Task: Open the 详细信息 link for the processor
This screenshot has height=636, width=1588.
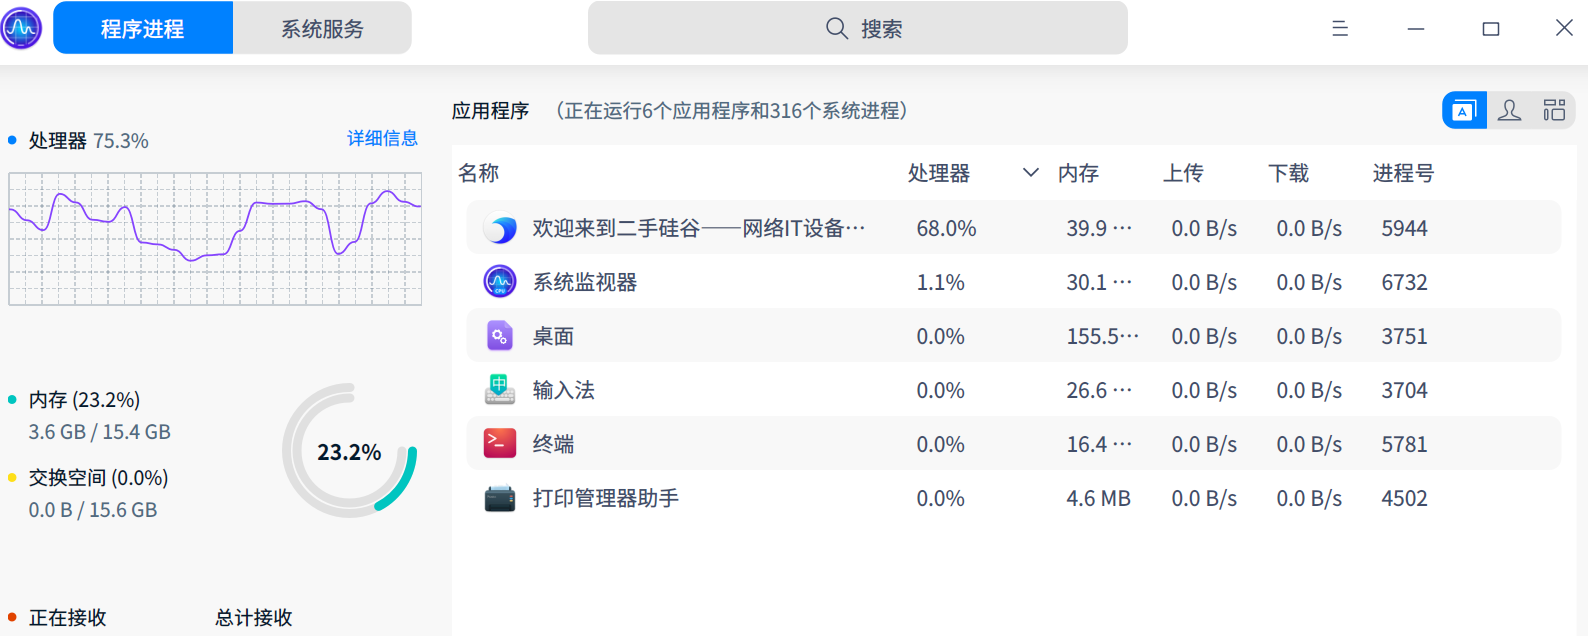Action: (x=382, y=139)
